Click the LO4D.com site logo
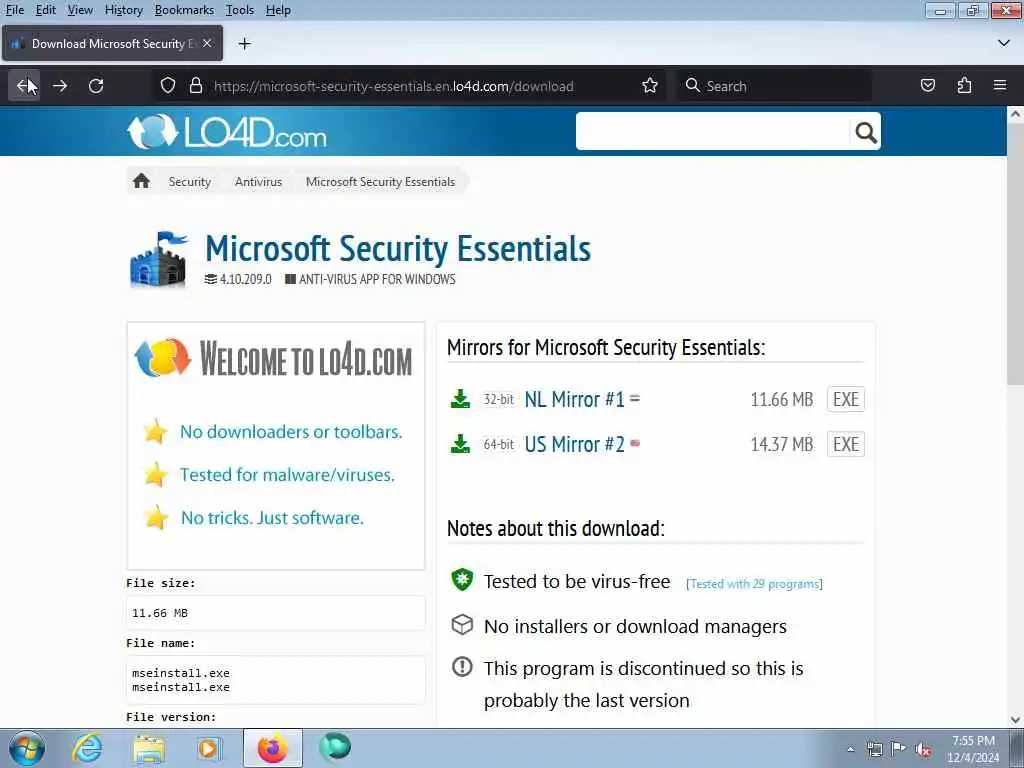 point(227,132)
